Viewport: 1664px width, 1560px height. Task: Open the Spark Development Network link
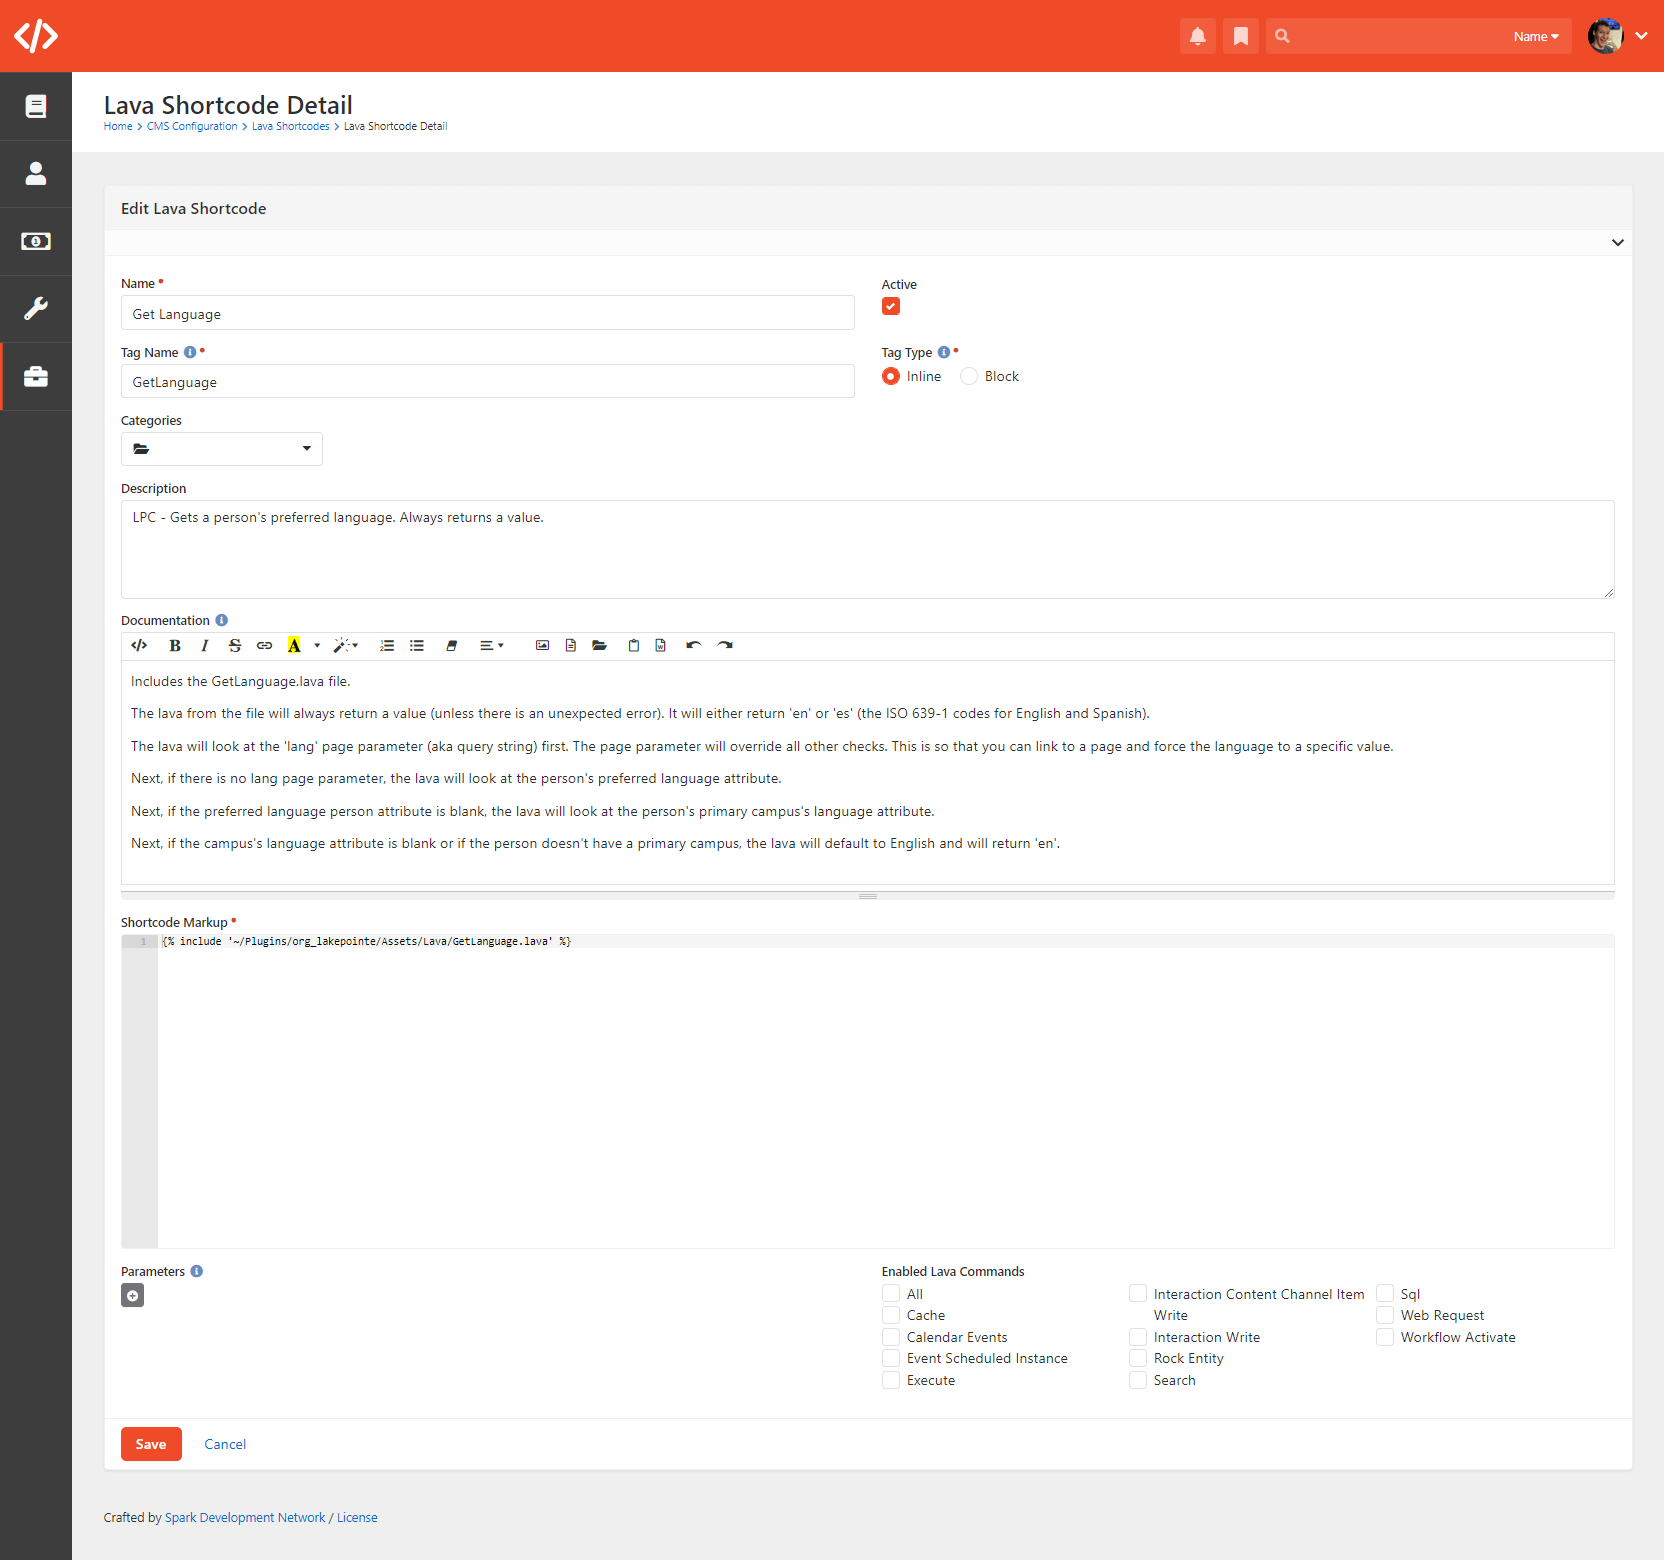pos(245,1517)
